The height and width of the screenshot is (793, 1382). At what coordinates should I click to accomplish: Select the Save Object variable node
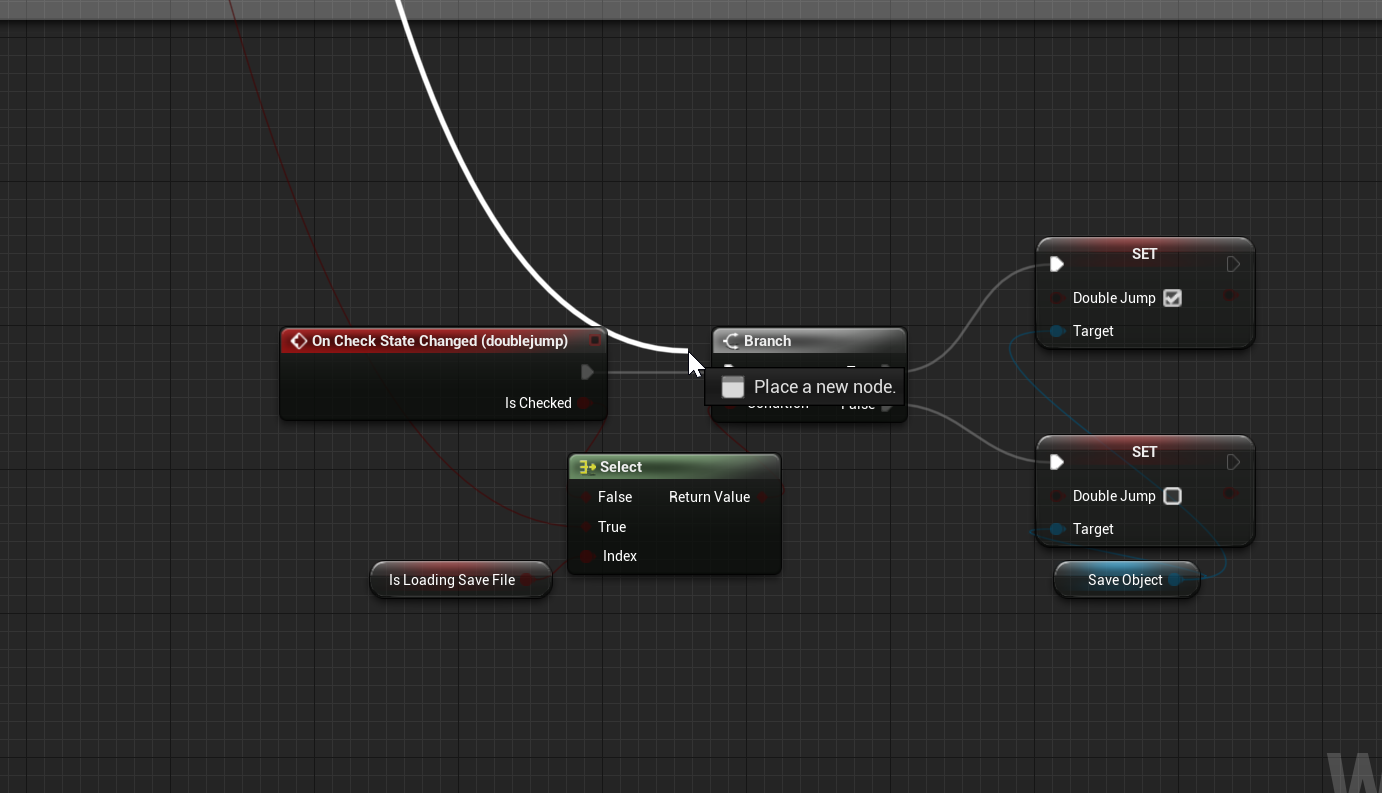coord(1127,580)
